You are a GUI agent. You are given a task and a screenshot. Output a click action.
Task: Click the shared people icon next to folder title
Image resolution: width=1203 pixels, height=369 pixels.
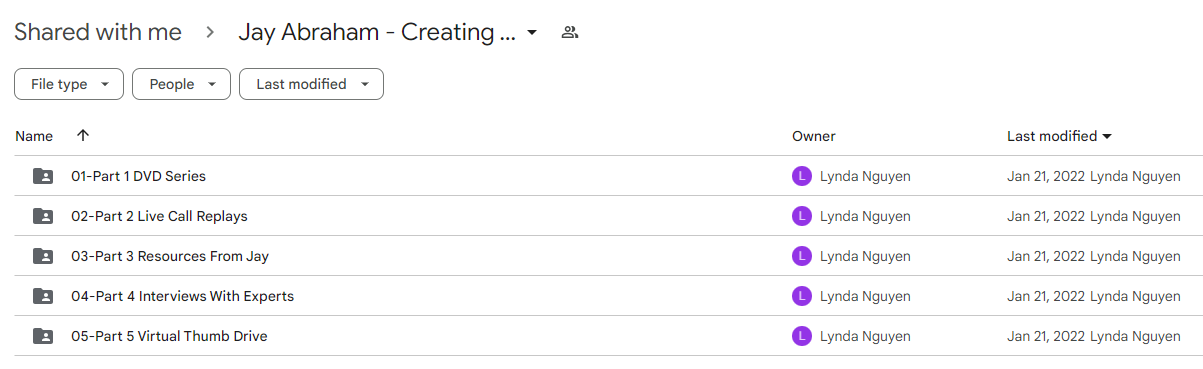coord(570,32)
